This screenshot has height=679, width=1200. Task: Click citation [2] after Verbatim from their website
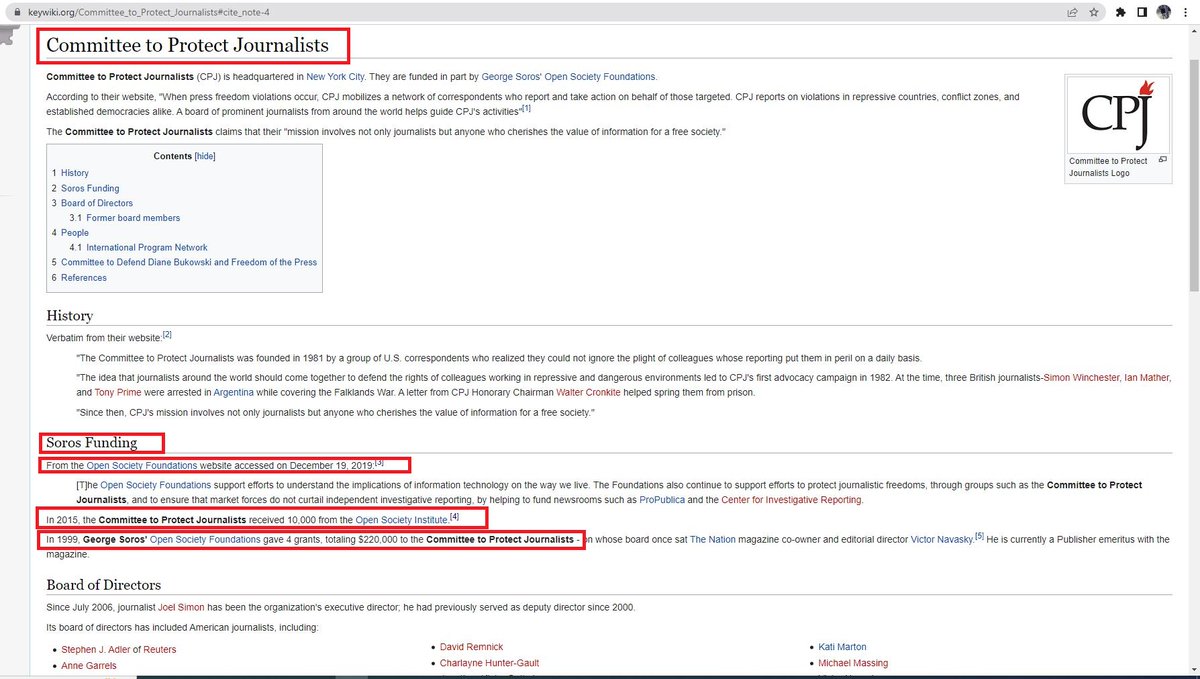[x=167, y=334]
